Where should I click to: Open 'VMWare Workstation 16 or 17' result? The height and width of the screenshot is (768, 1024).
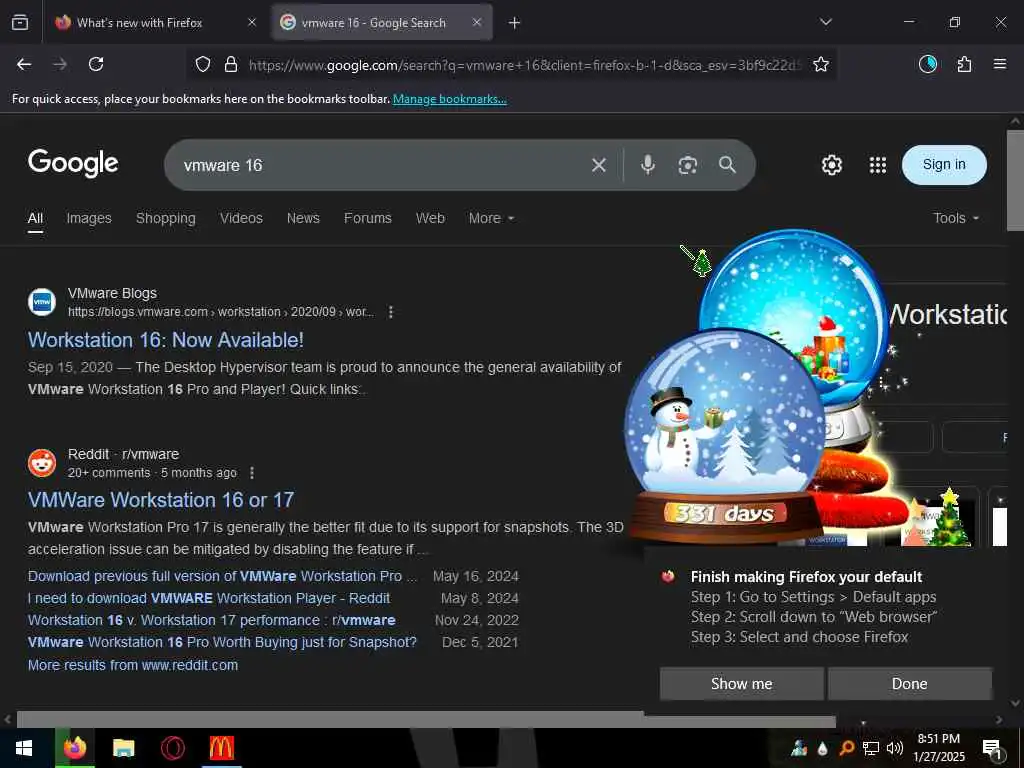[161, 500]
